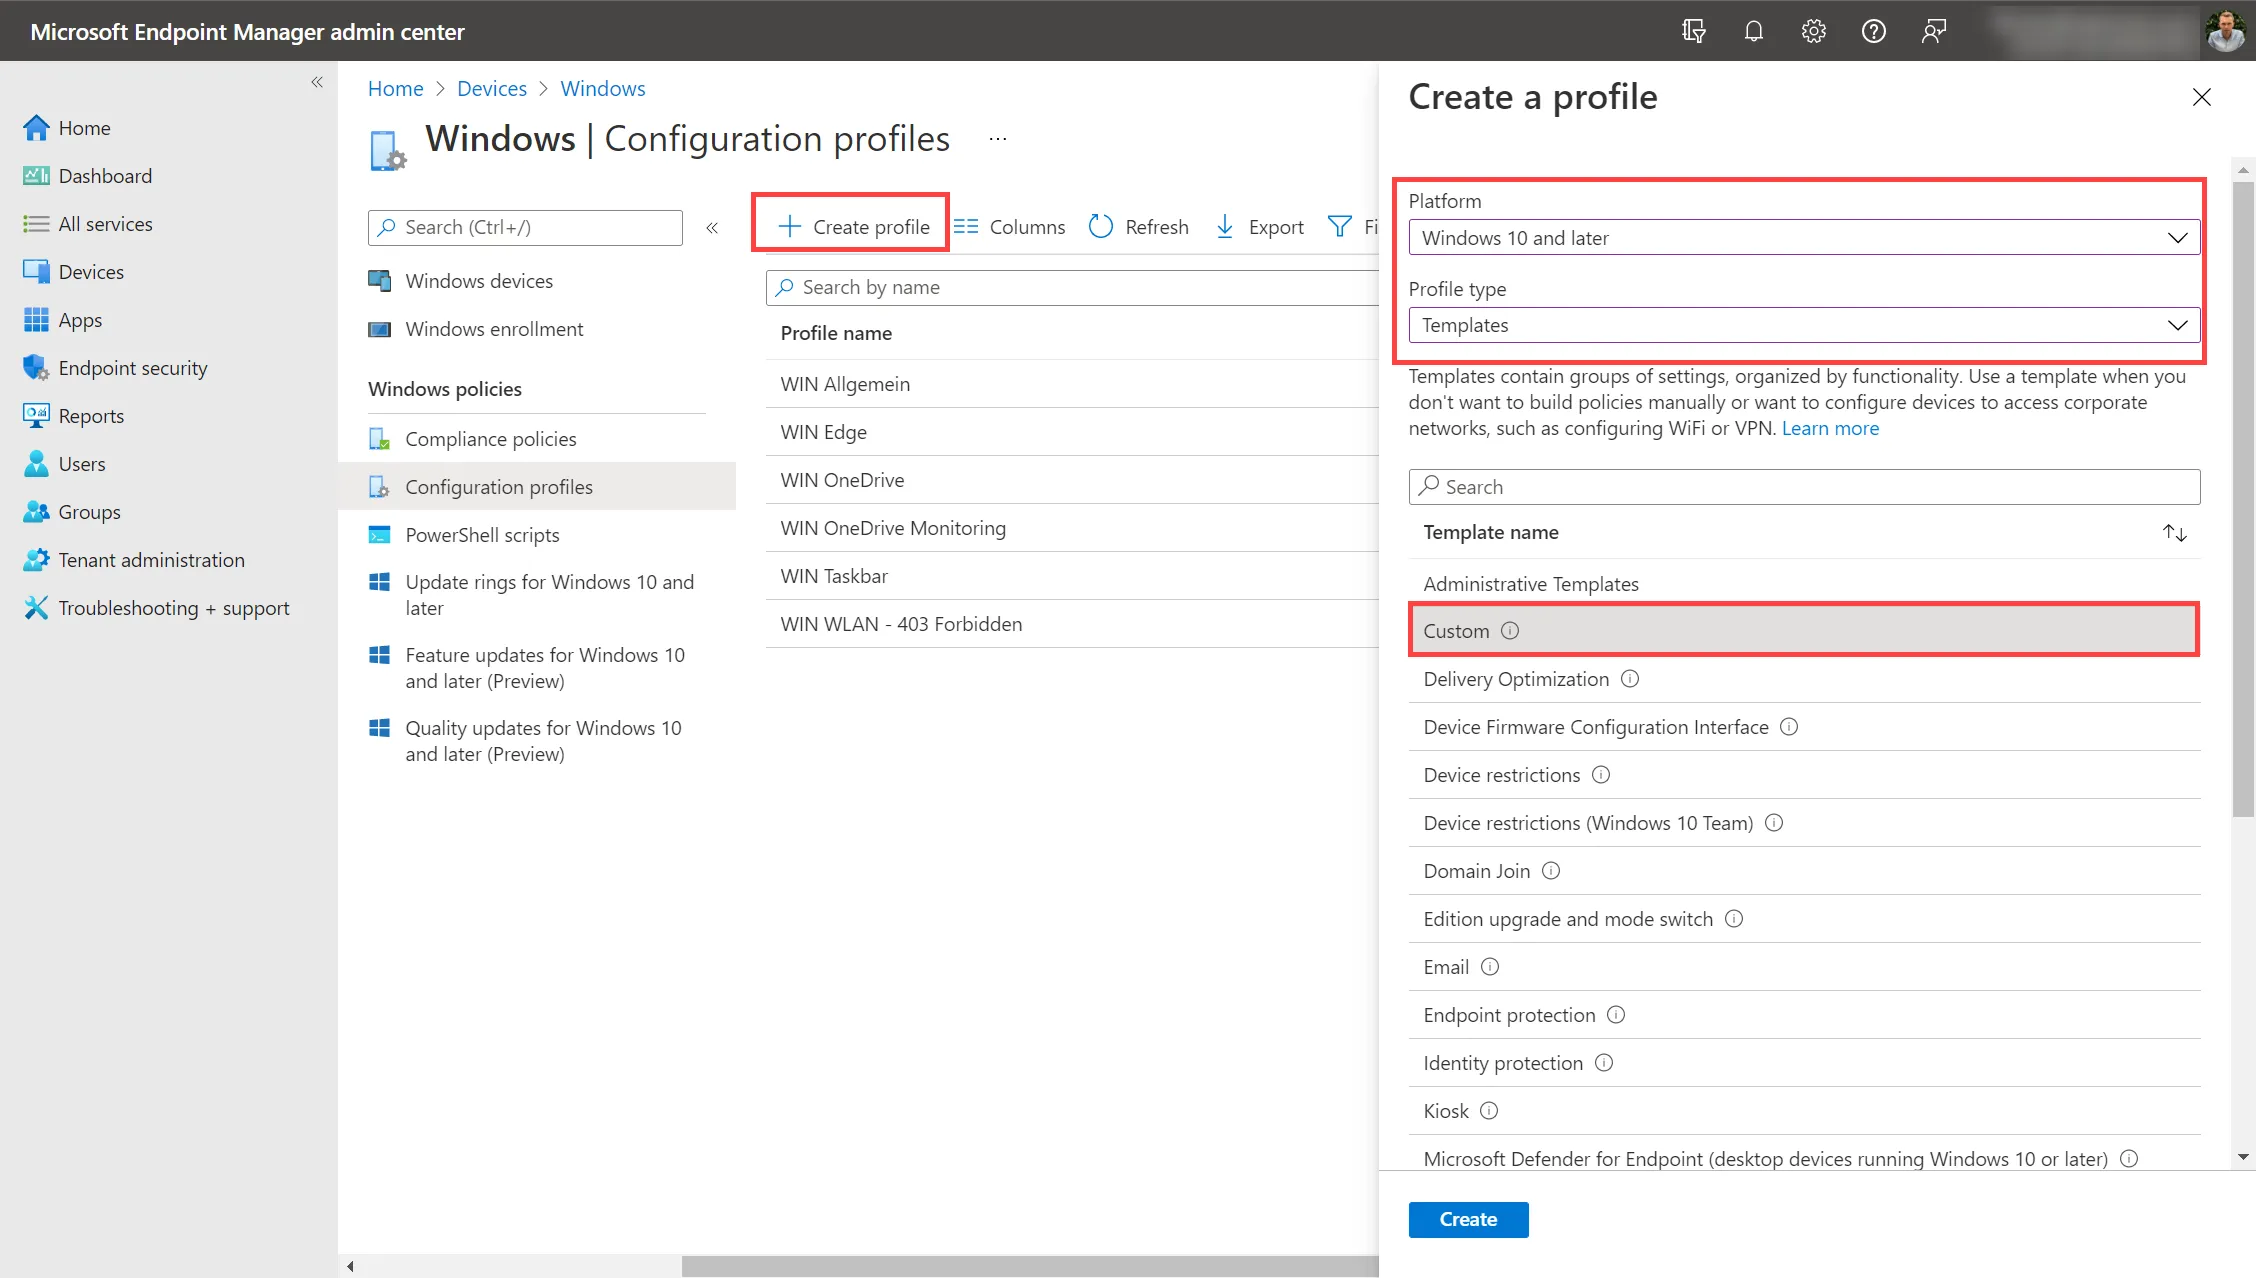
Task: Focus the template Search field
Action: point(1804,487)
